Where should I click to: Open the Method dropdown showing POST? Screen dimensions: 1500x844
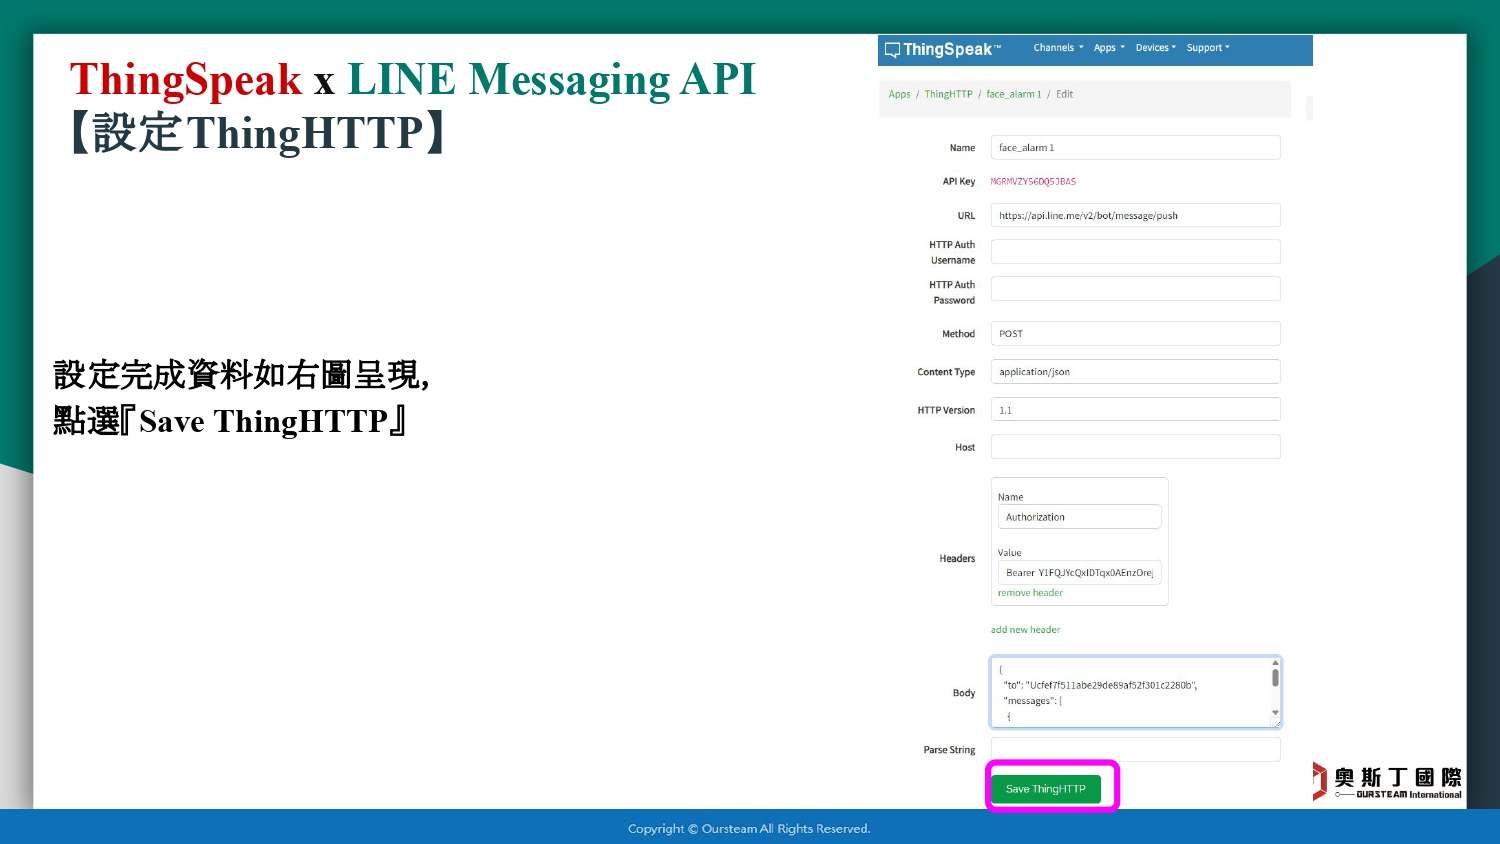pyautogui.click(x=1135, y=334)
